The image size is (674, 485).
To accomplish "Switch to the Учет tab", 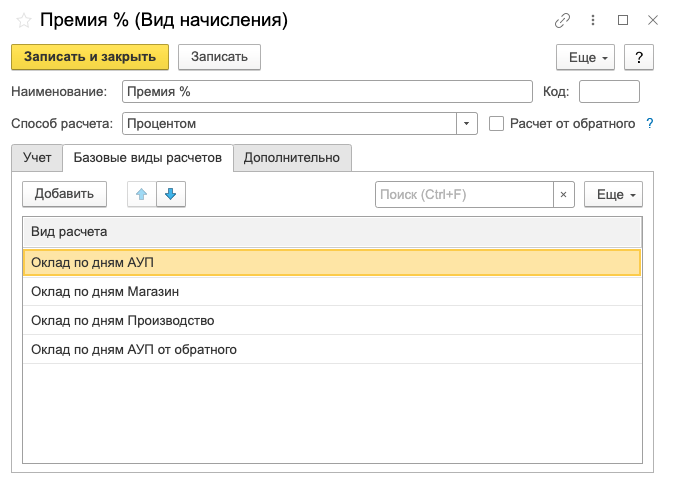I will click(37, 158).
